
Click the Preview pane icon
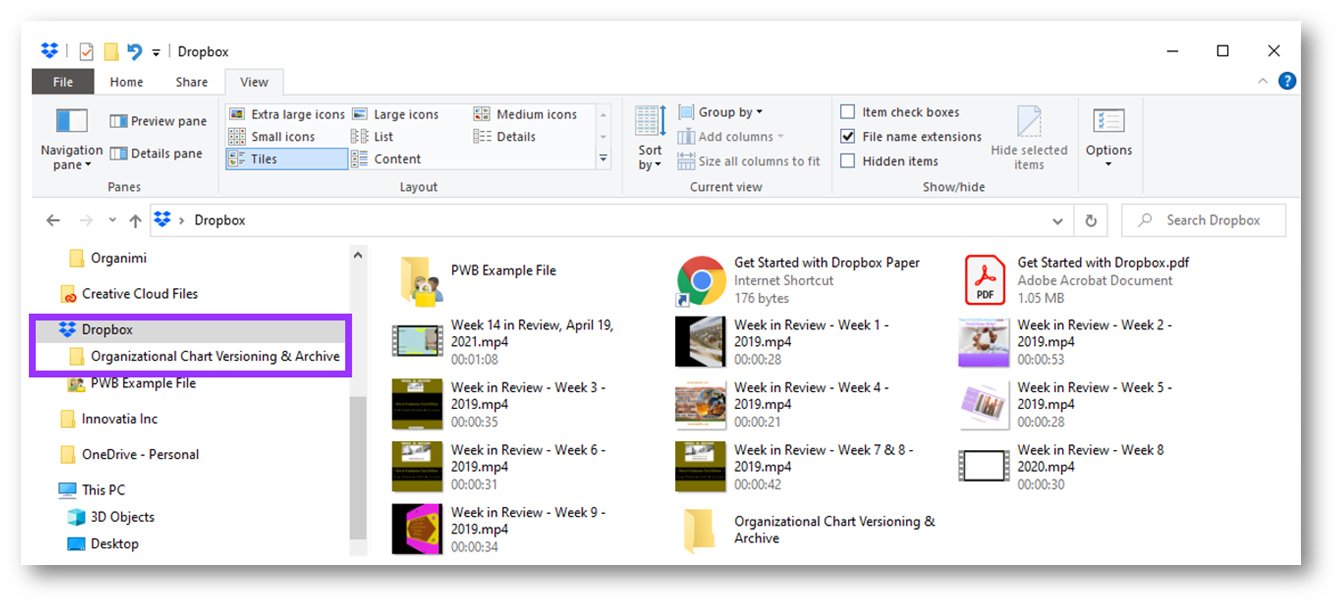click(x=119, y=121)
